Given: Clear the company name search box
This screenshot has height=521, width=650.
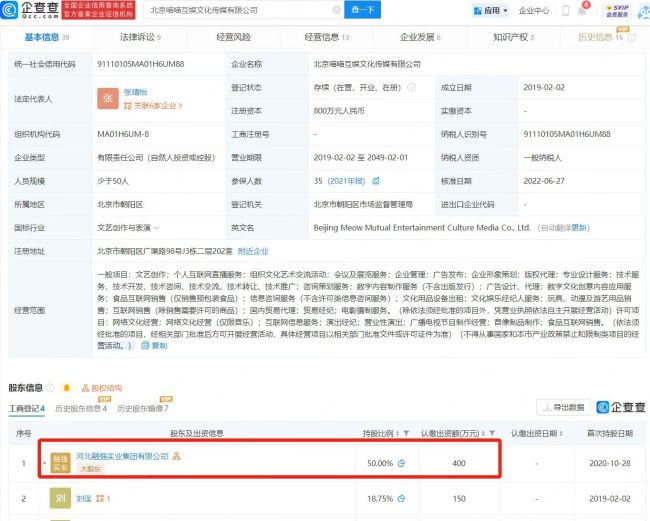Looking at the screenshot, I should [x=337, y=10].
